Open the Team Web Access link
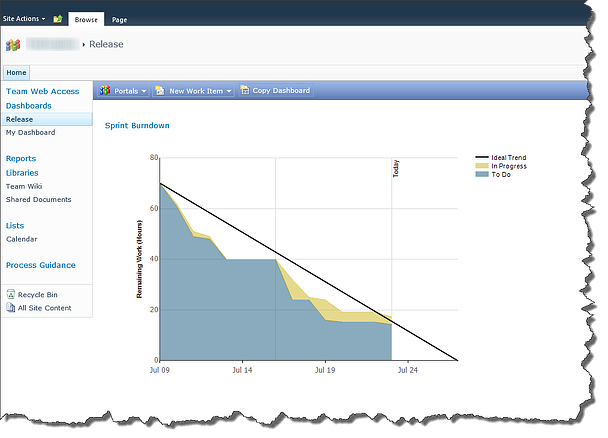The width and height of the screenshot is (608, 438). click(x=42, y=91)
